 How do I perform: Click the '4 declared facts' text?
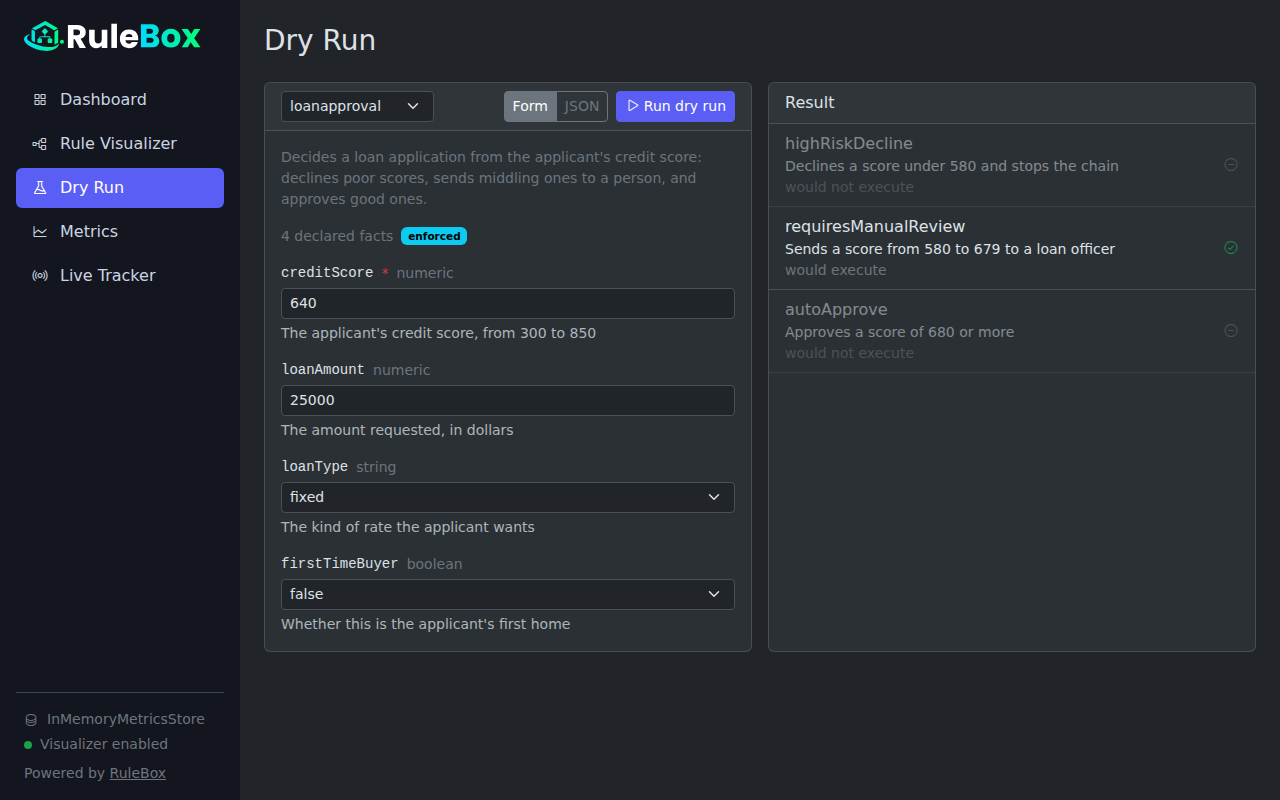click(x=337, y=236)
